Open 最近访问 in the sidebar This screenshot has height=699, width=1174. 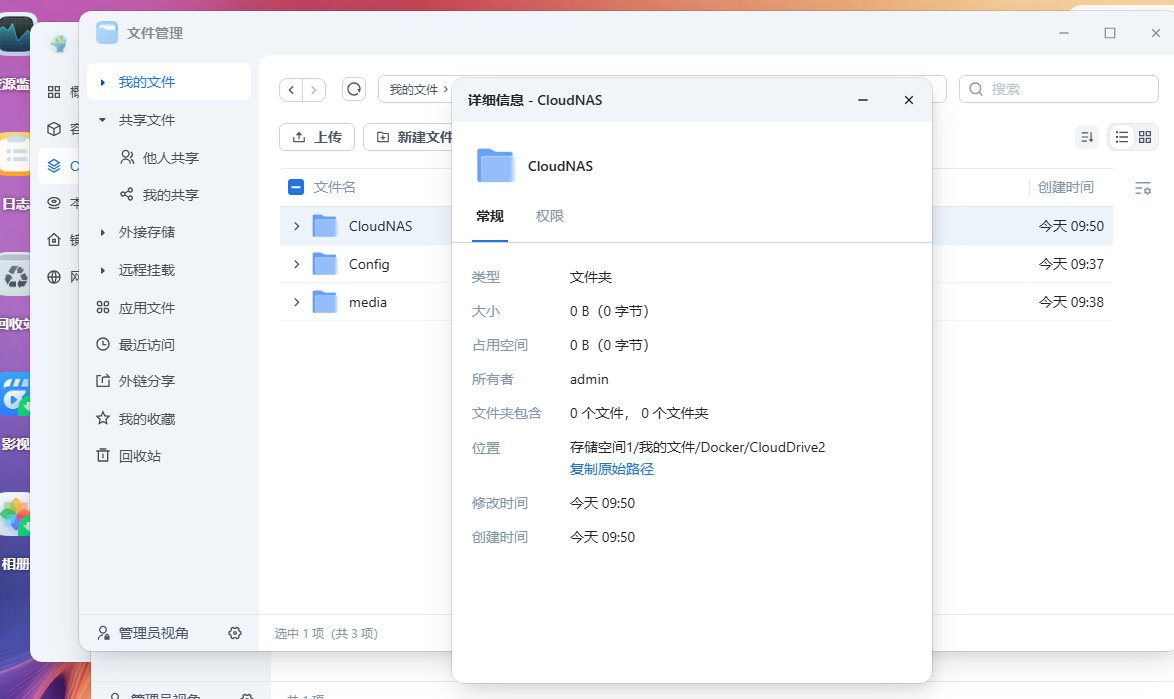tap(146, 345)
